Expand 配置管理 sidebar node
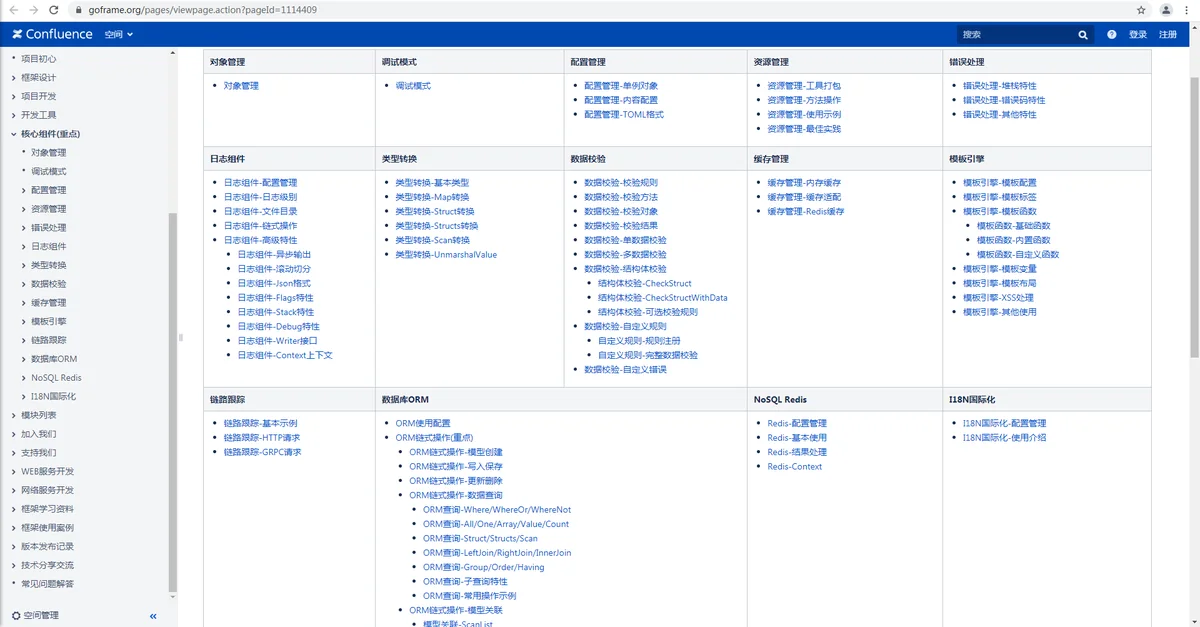The image size is (1200, 627). 24,190
